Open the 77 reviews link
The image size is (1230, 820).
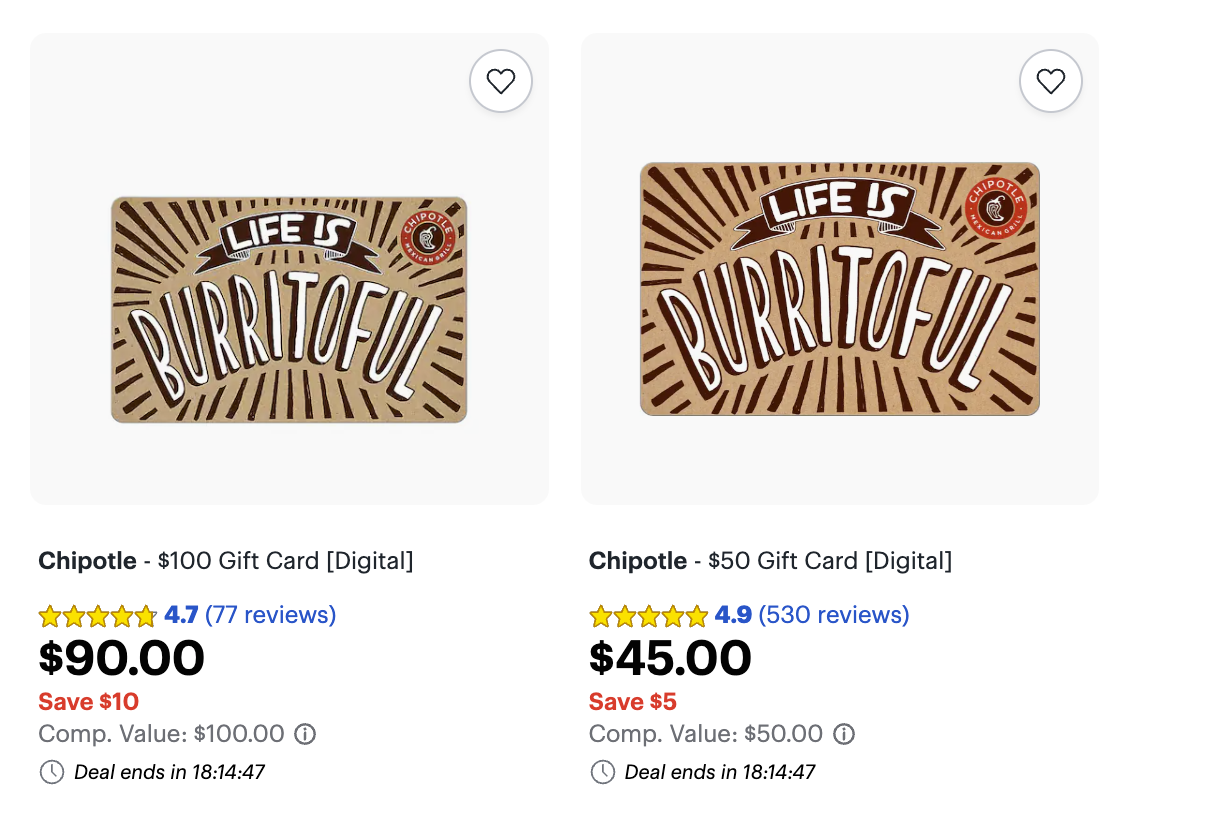click(x=271, y=614)
